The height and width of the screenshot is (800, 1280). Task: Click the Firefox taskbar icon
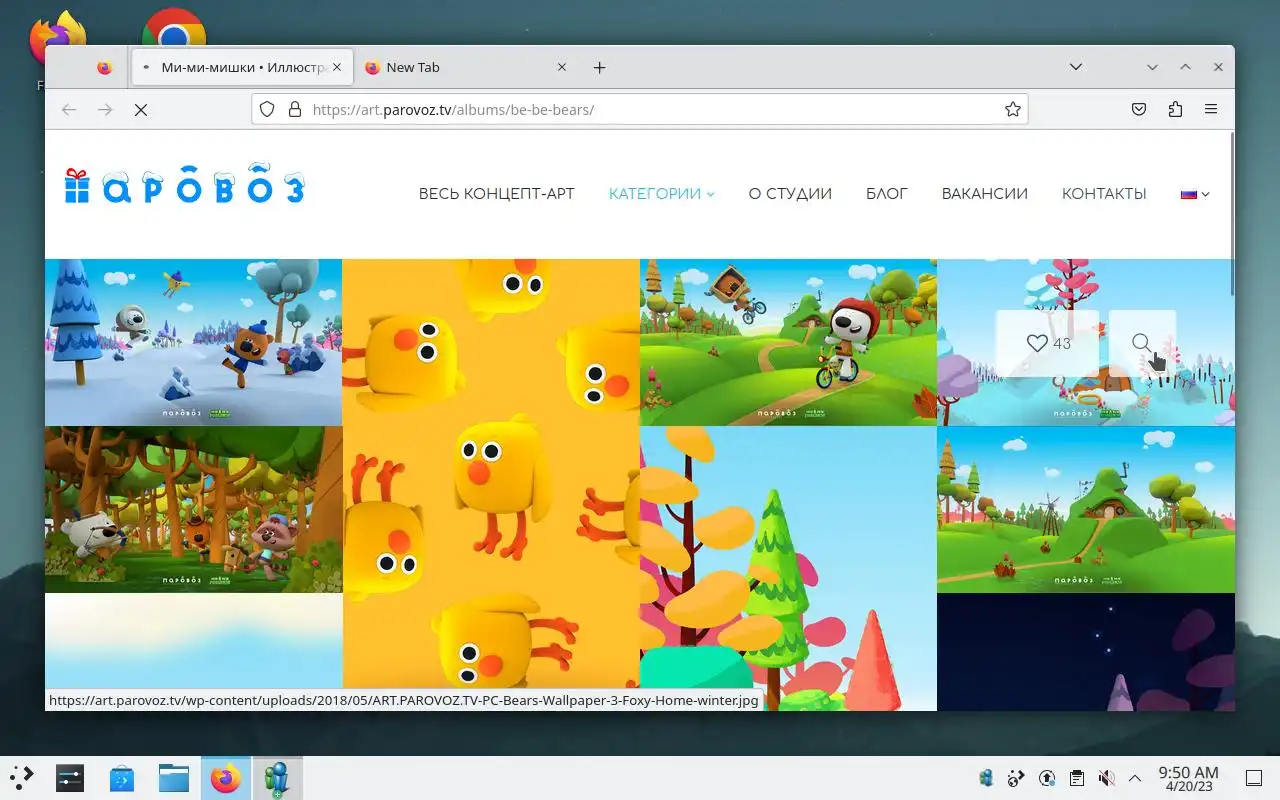[226, 777]
